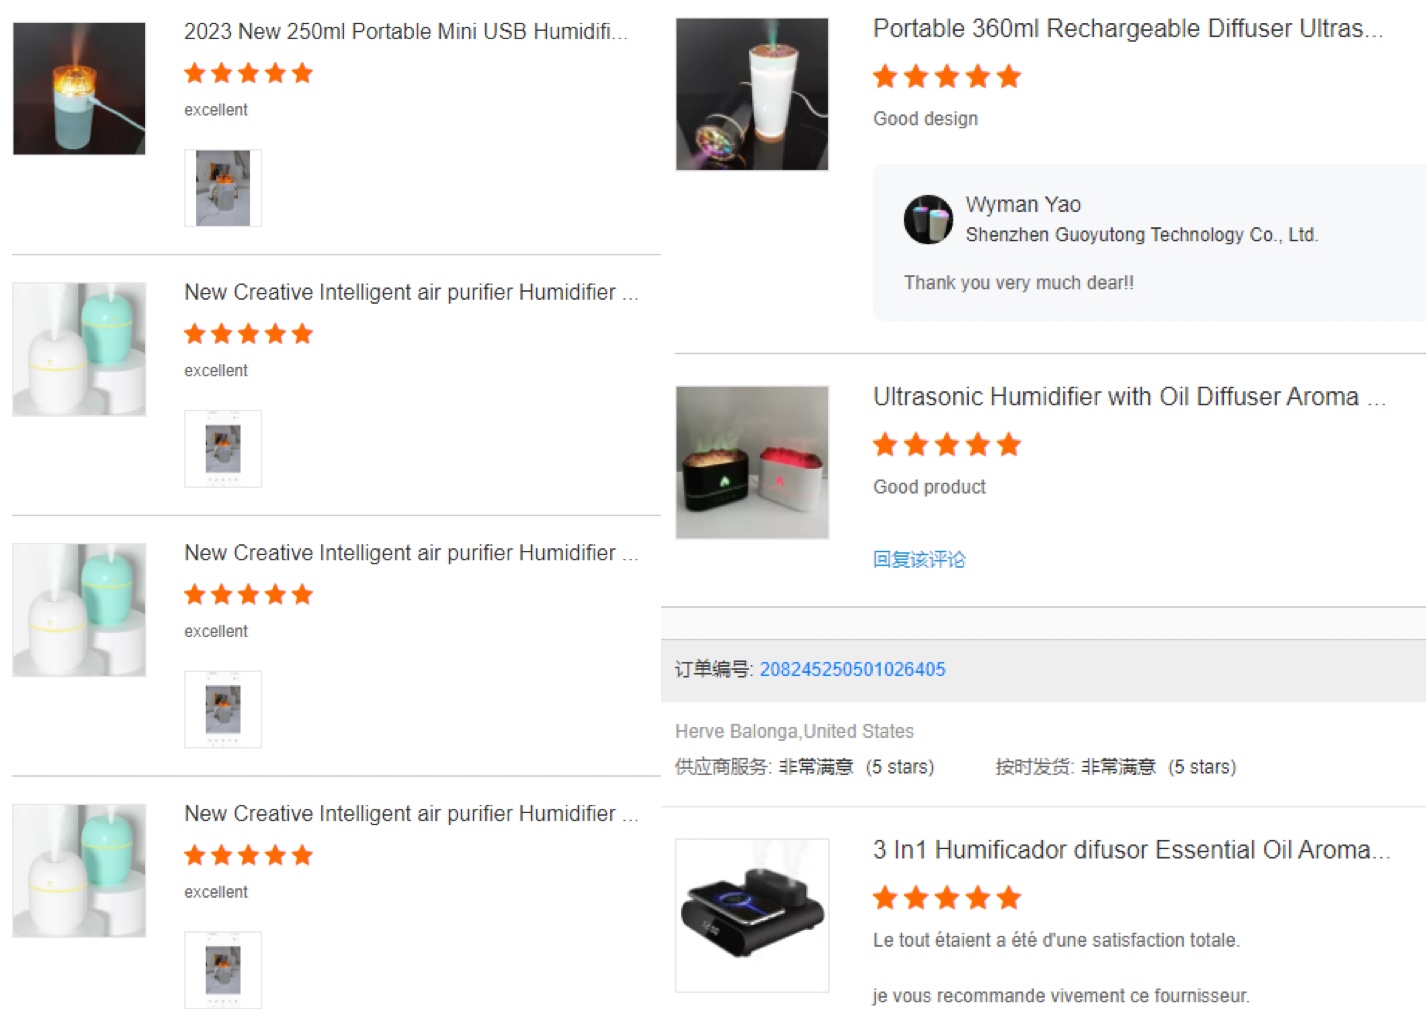Click the Shenzhen Guoyutong Technology Co., Ltd. name
The height and width of the screenshot is (1024, 1426).
click(x=1142, y=235)
